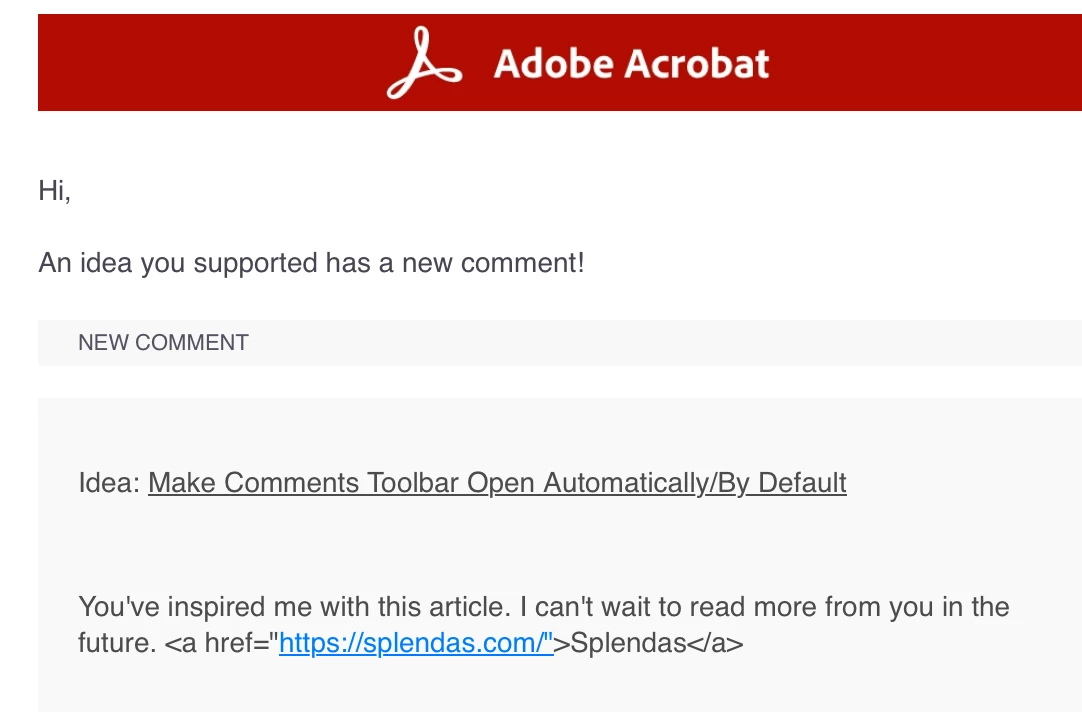Click the word "comment!" in intro line
The height and width of the screenshot is (712, 1082).
pyautogui.click(x=522, y=263)
